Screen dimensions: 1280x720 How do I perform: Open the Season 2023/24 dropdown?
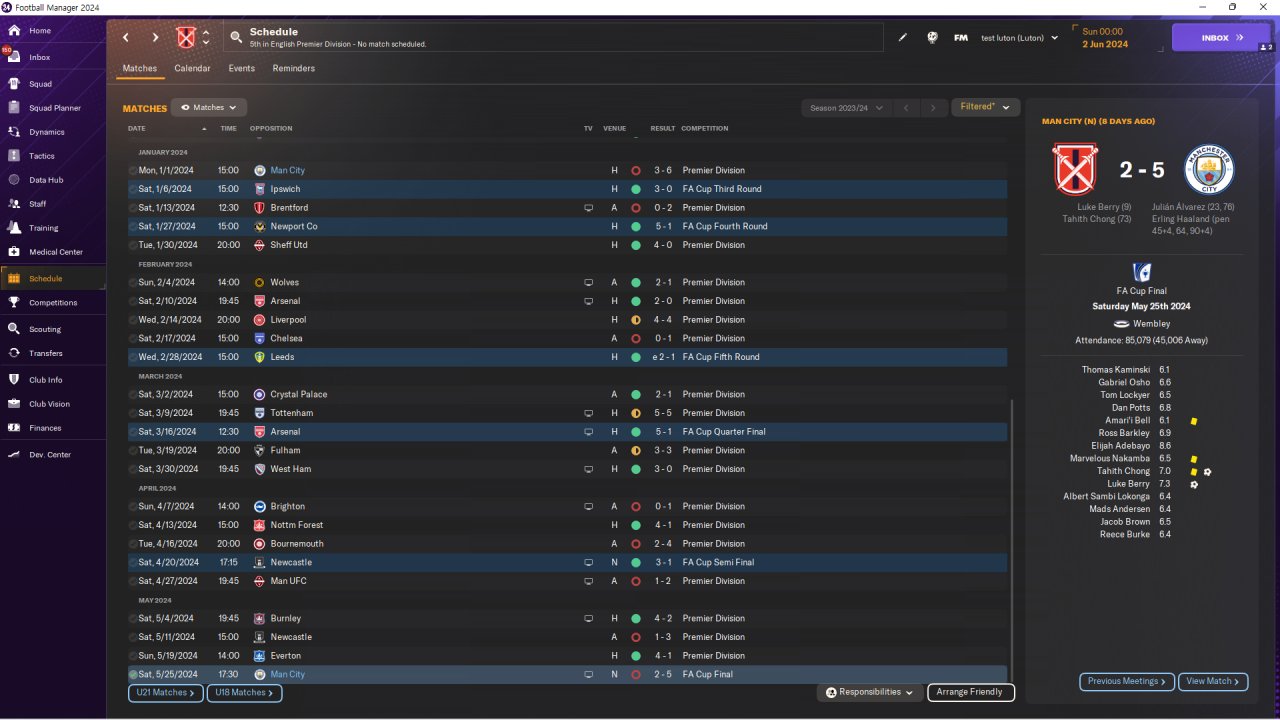point(844,108)
